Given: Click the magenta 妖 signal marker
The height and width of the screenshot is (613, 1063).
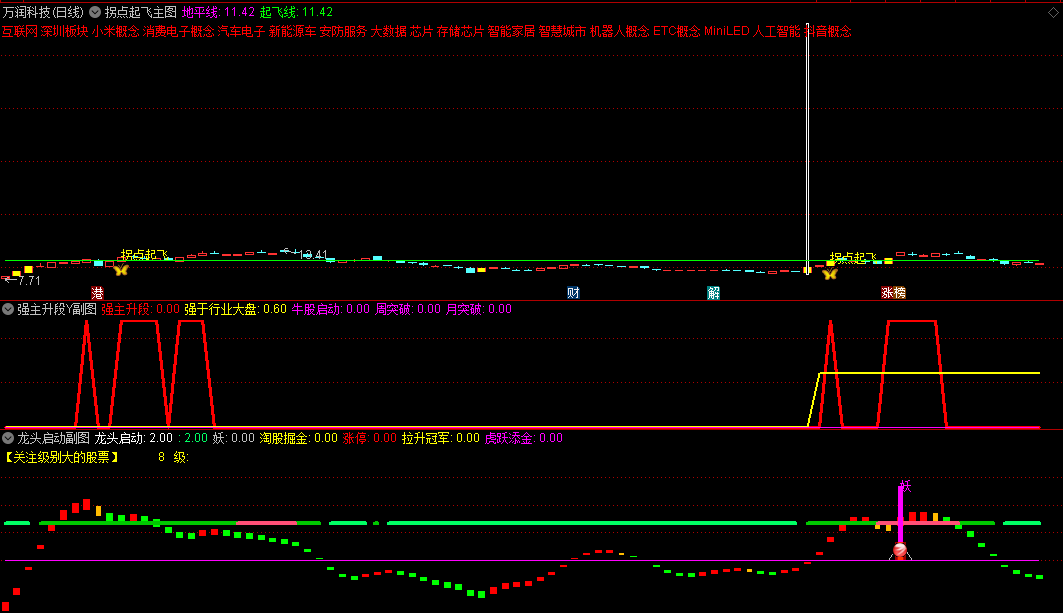Looking at the screenshot, I should tap(905, 486).
